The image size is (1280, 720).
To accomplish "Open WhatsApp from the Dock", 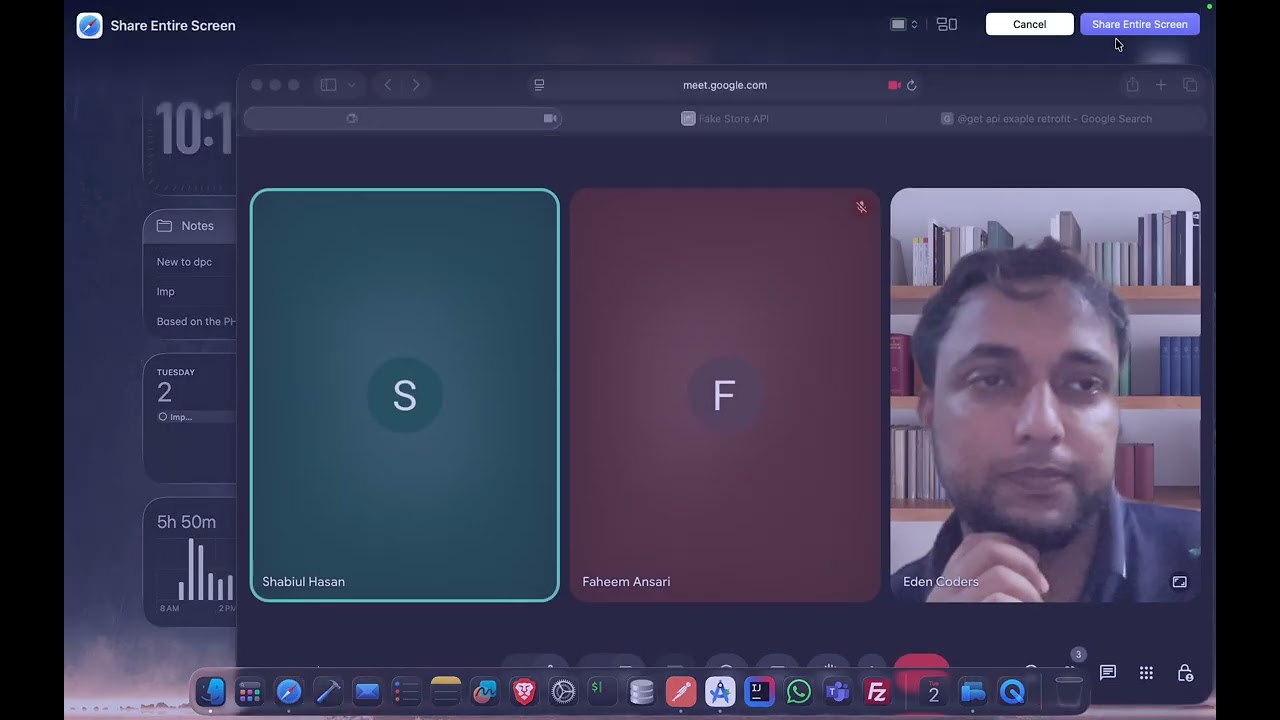I will point(798,691).
